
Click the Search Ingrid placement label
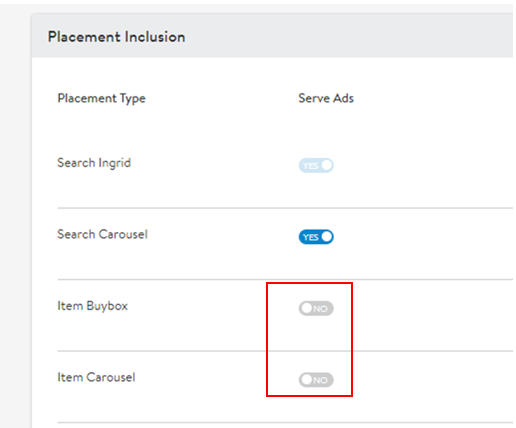pyautogui.click(x=94, y=163)
